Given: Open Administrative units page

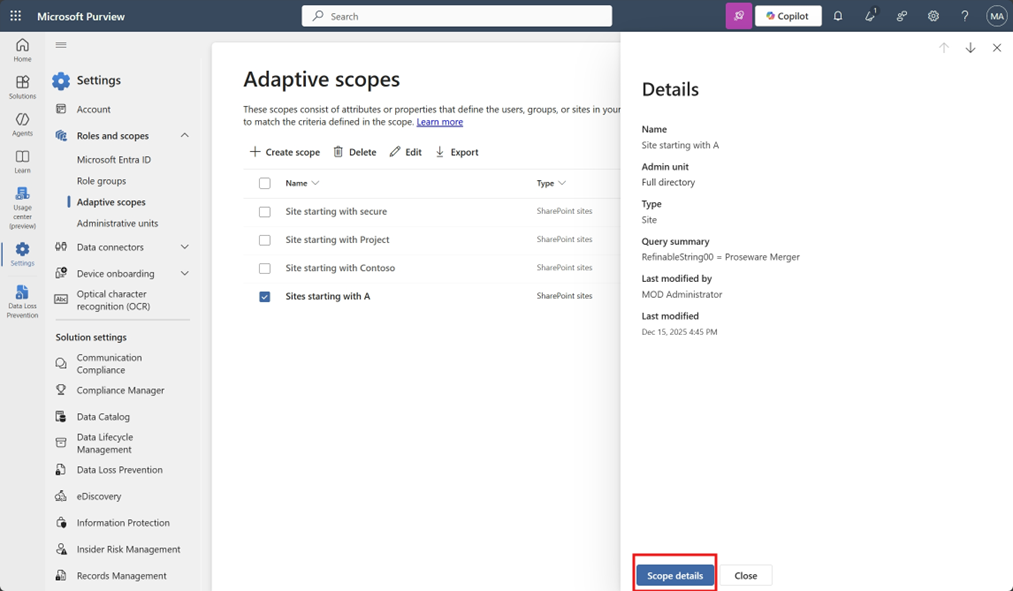Looking at the screenshot, I should click(118, 223).
